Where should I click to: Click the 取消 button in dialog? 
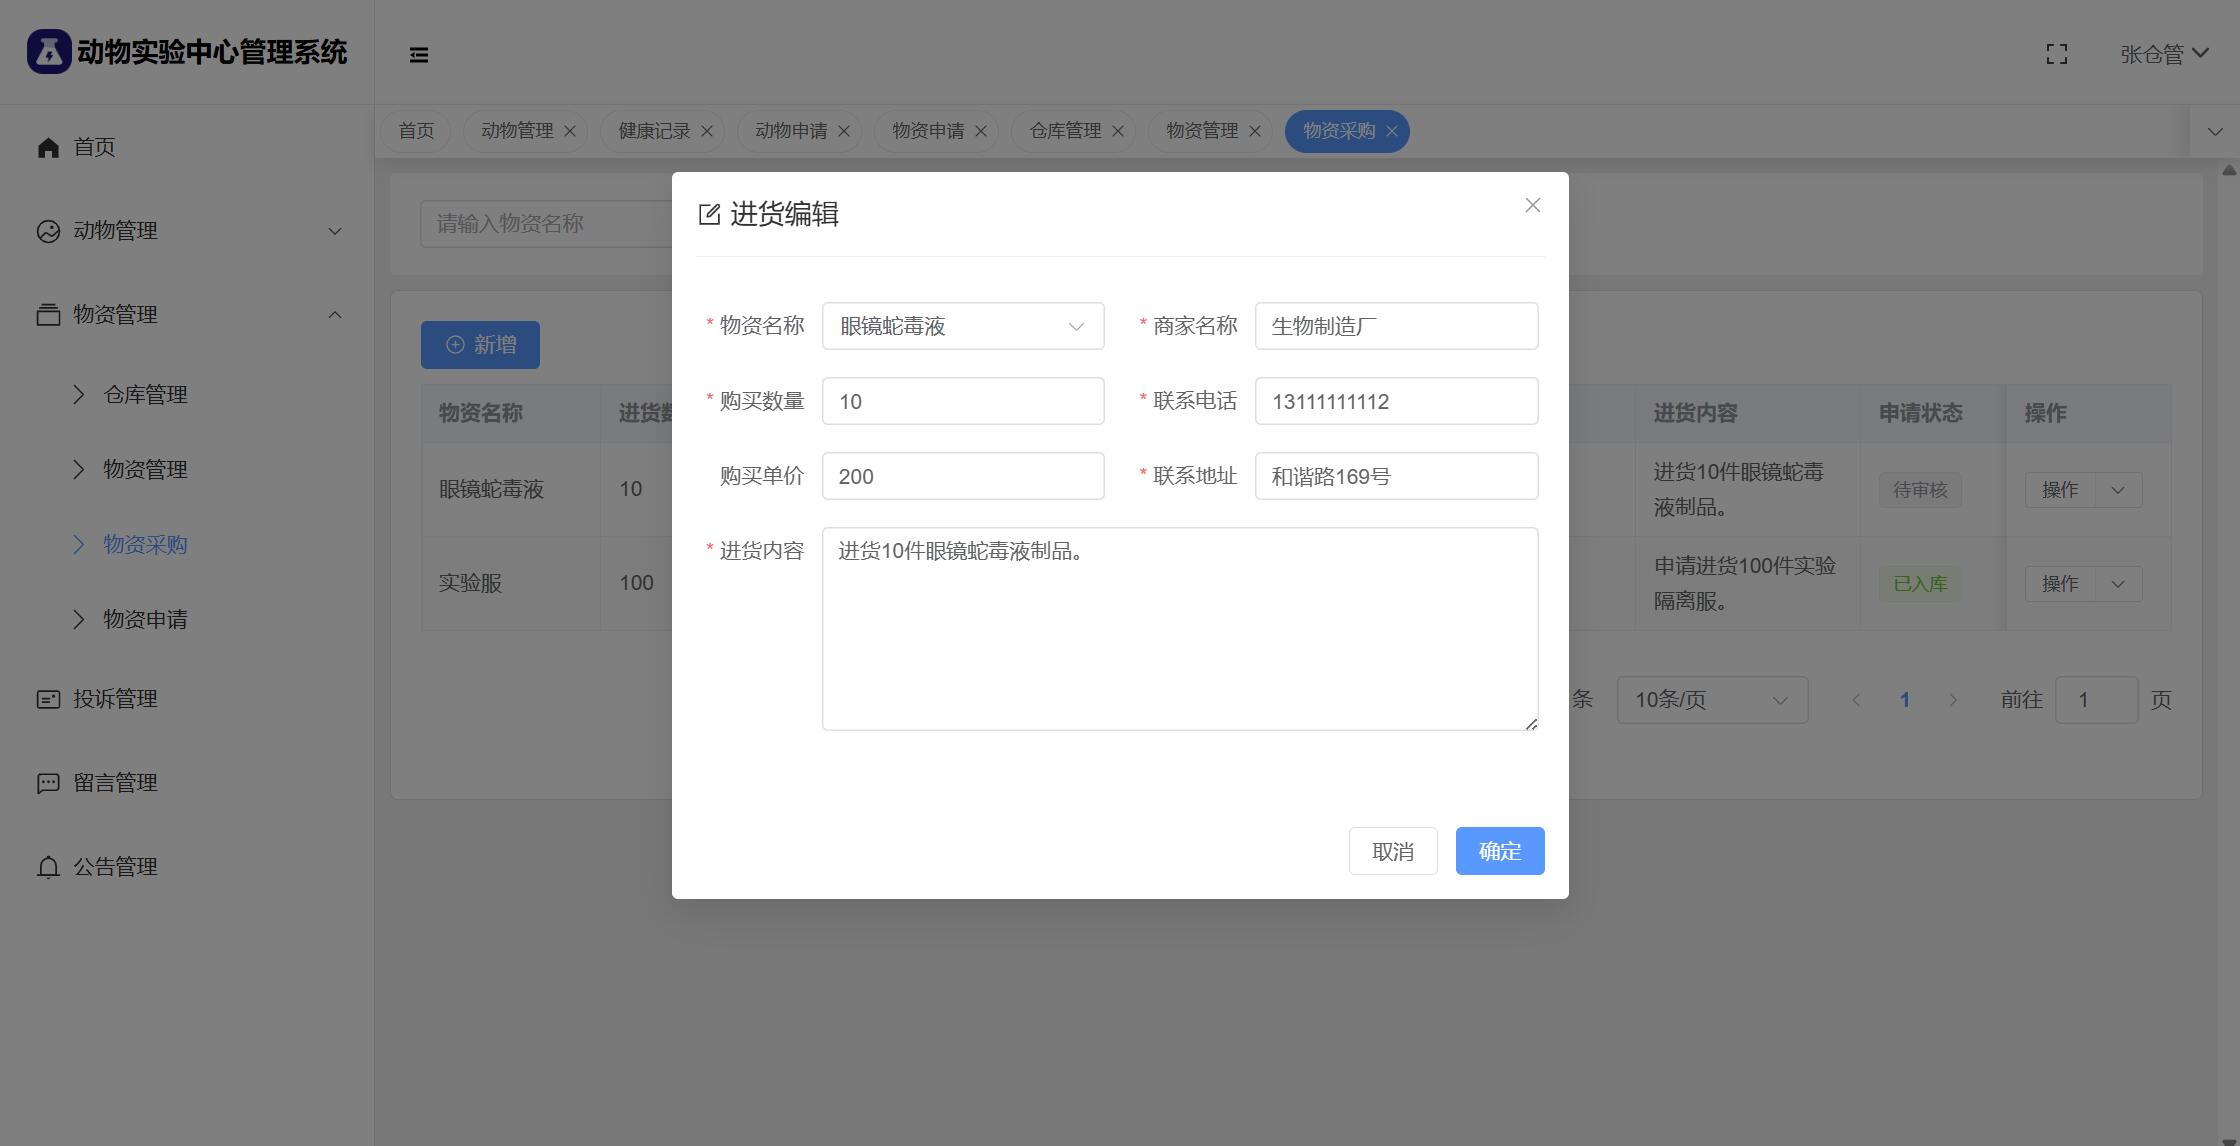[1392, 851]
